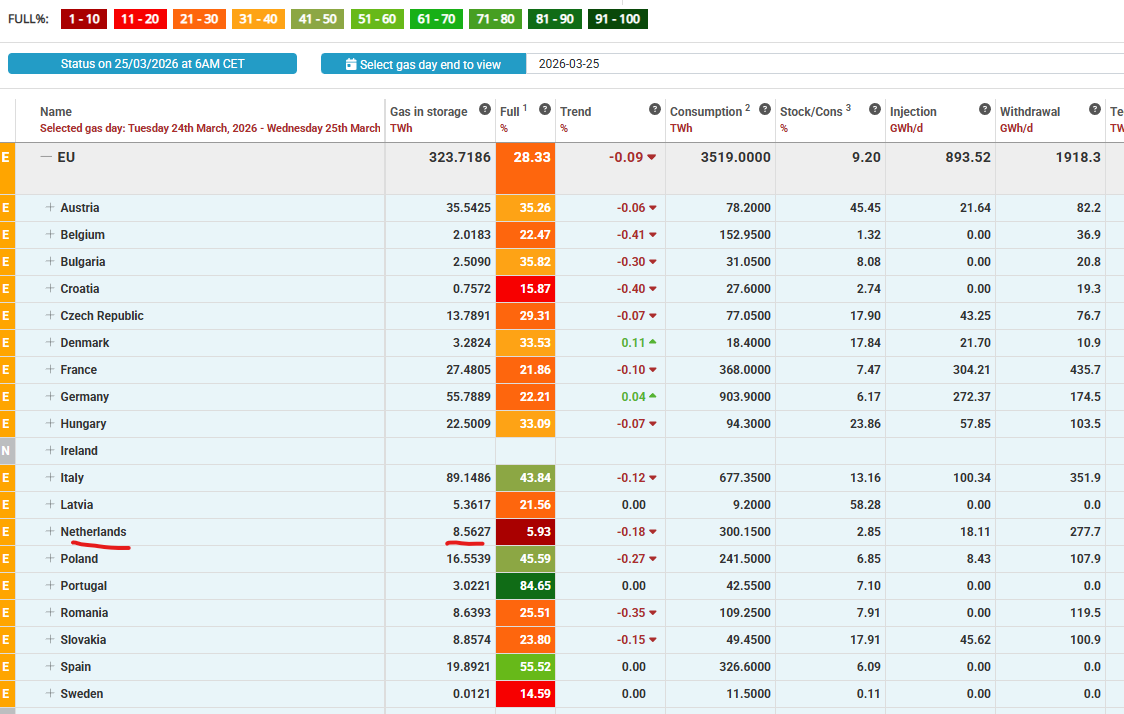Expand the Italy row
This screenshot has height=714, width=1124.
[50, 478]
